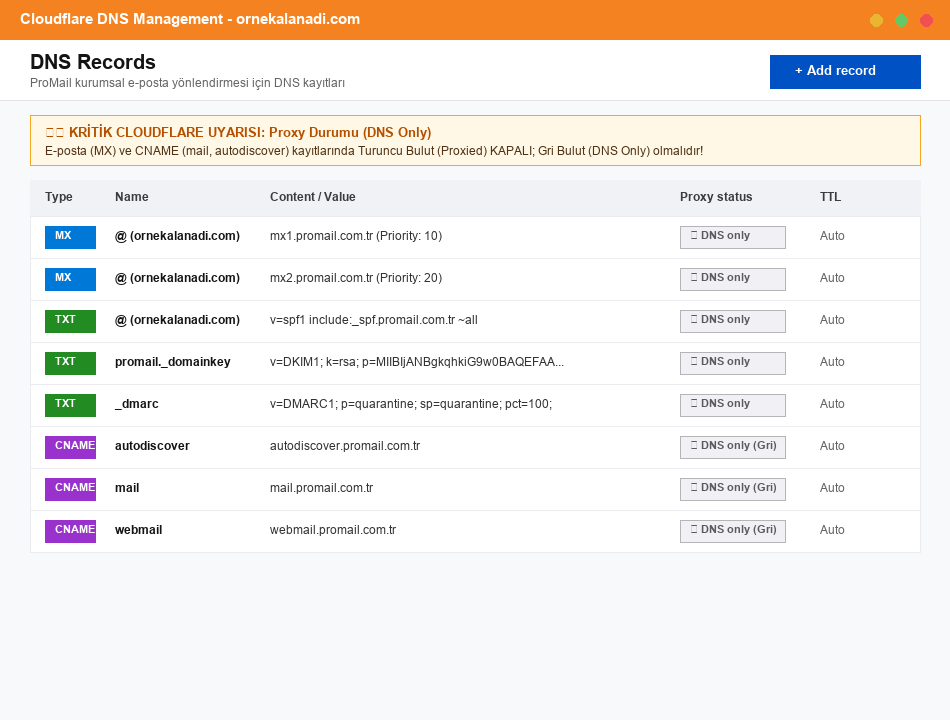Click the CNAME badge of mail row
950x720 pixels.
pos(70,488)
